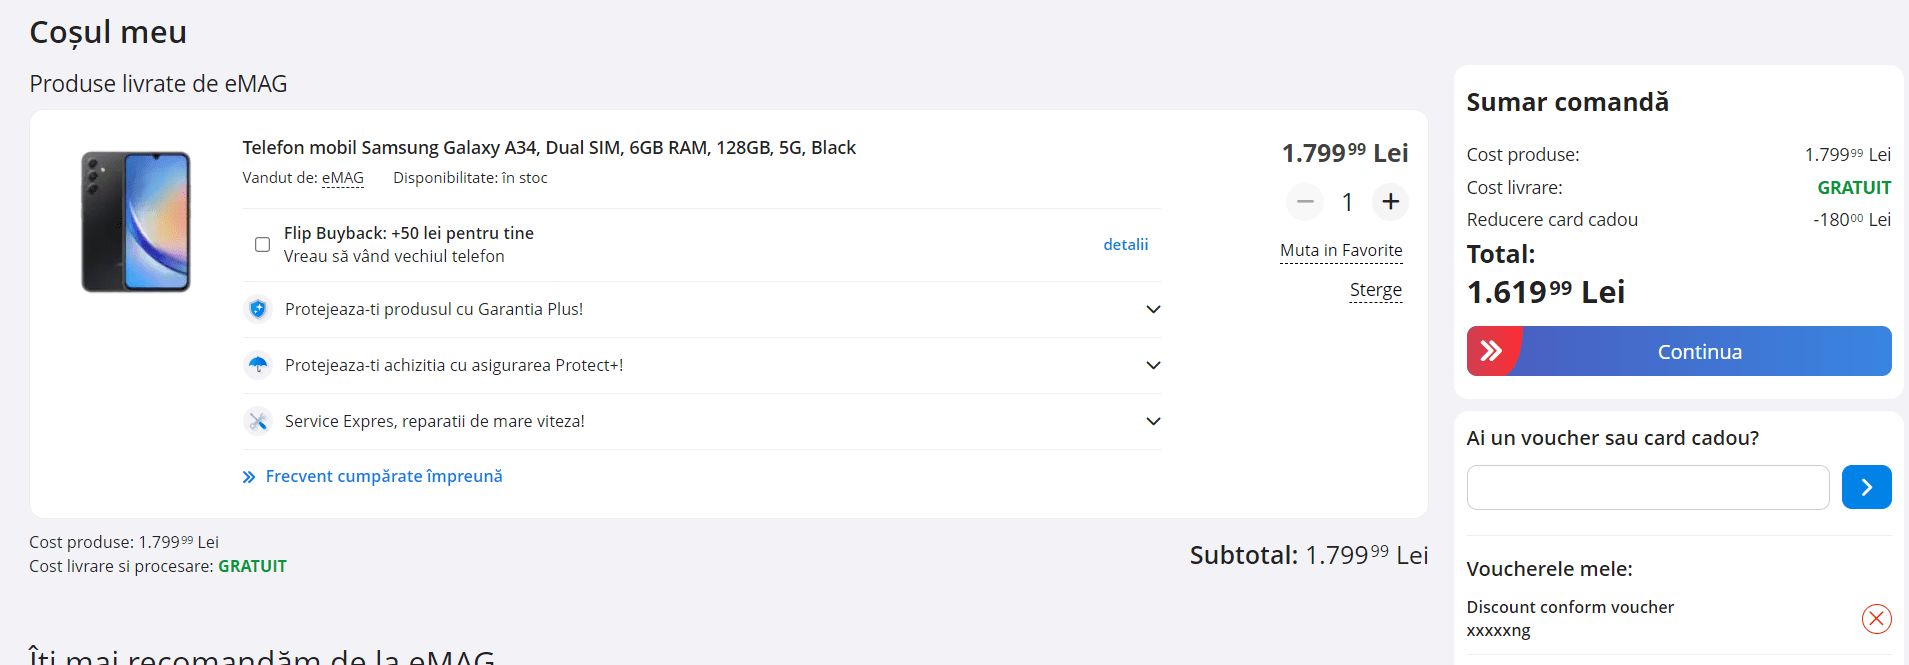This screenshot has height=665, width=1909.
Task: Decrease quantity with the minus button
Action: point(1305,202)
